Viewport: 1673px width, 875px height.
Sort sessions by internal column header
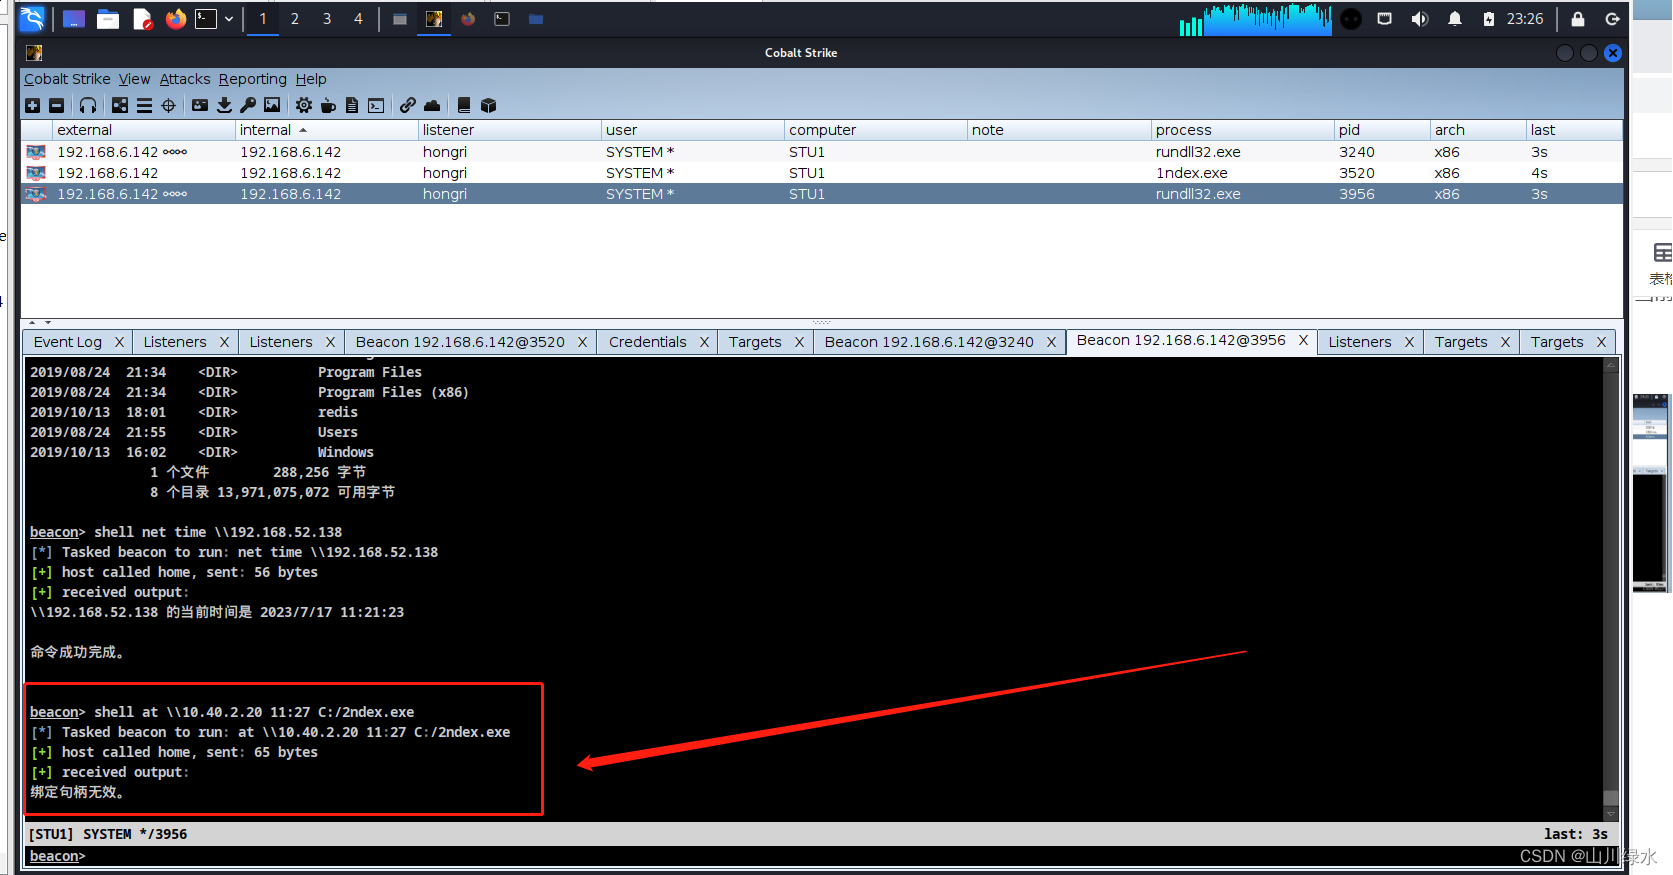[326, 130]
